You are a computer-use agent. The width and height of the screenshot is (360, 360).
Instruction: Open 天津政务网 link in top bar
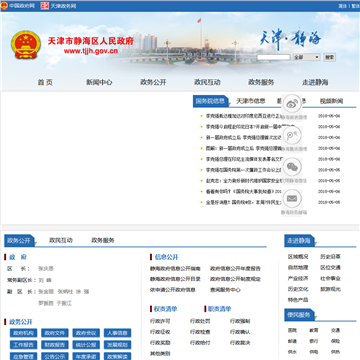coord(58,6)
